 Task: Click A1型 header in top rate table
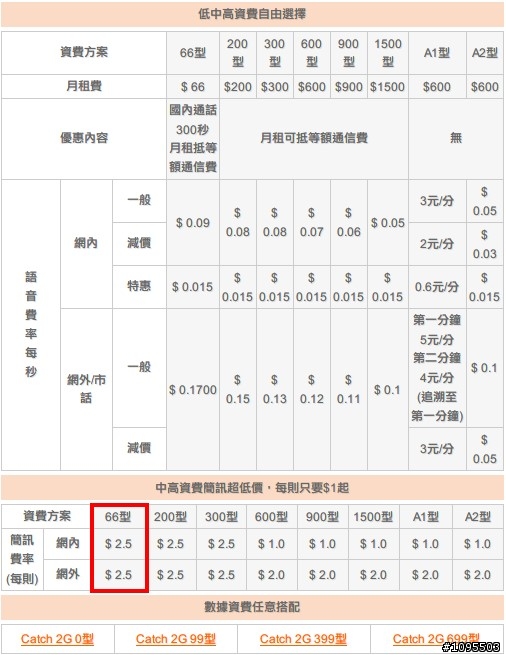[x=437, y=53]
